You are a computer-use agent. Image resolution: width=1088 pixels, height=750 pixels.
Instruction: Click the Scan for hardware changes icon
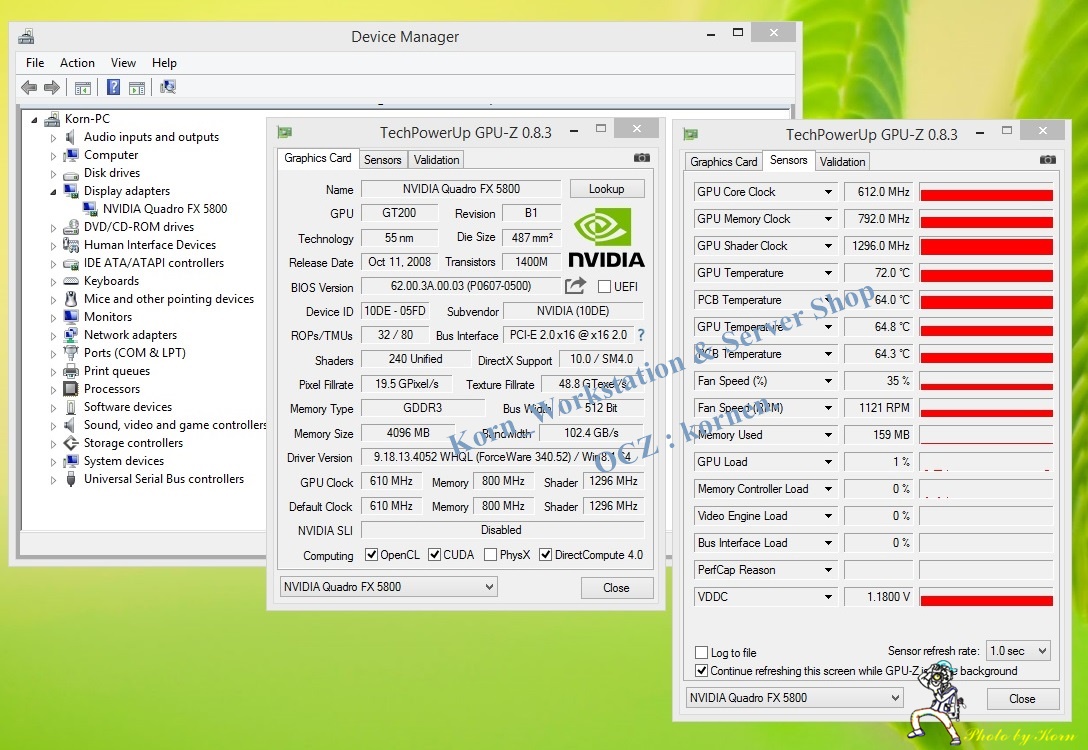tap(168, 87)
